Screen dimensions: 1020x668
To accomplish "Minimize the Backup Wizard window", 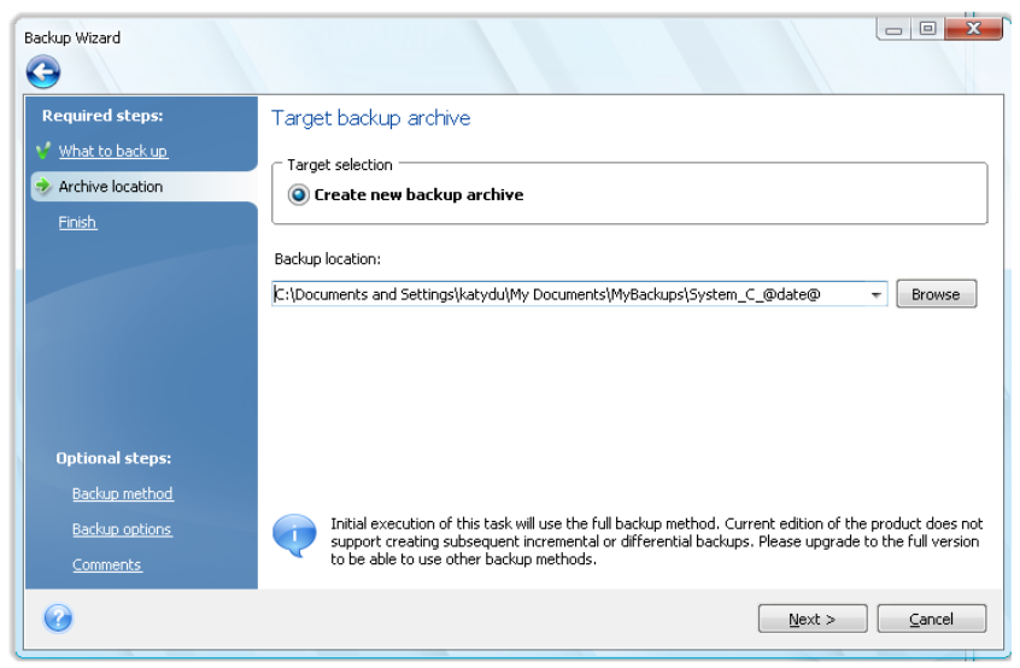I will pos(894,29).
